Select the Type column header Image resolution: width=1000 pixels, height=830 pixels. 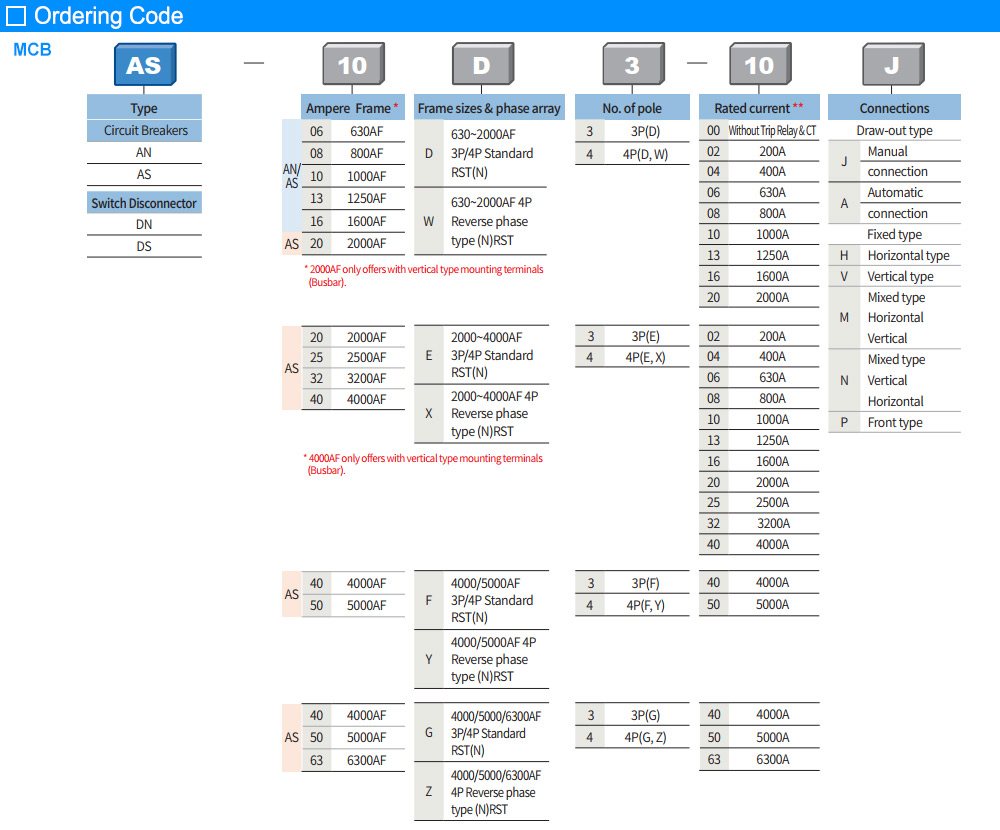pyautogui.click(x=144, y=108)
